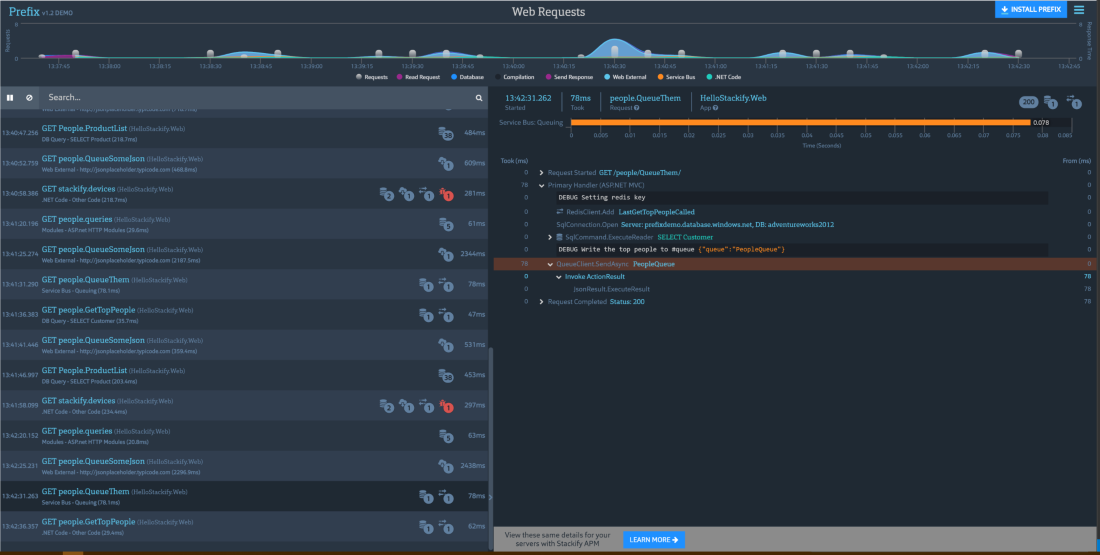Viewport: 1100px width, 555px height.
Task: Toggle the Compilation legend entry
Action: coord(515,77)
